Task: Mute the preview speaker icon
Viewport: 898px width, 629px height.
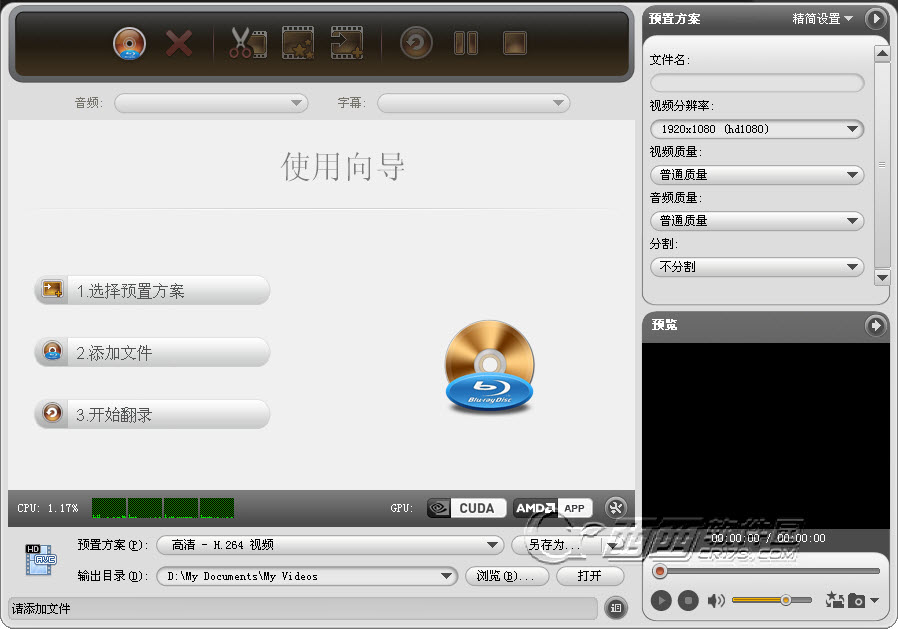Action: point(716,600)
